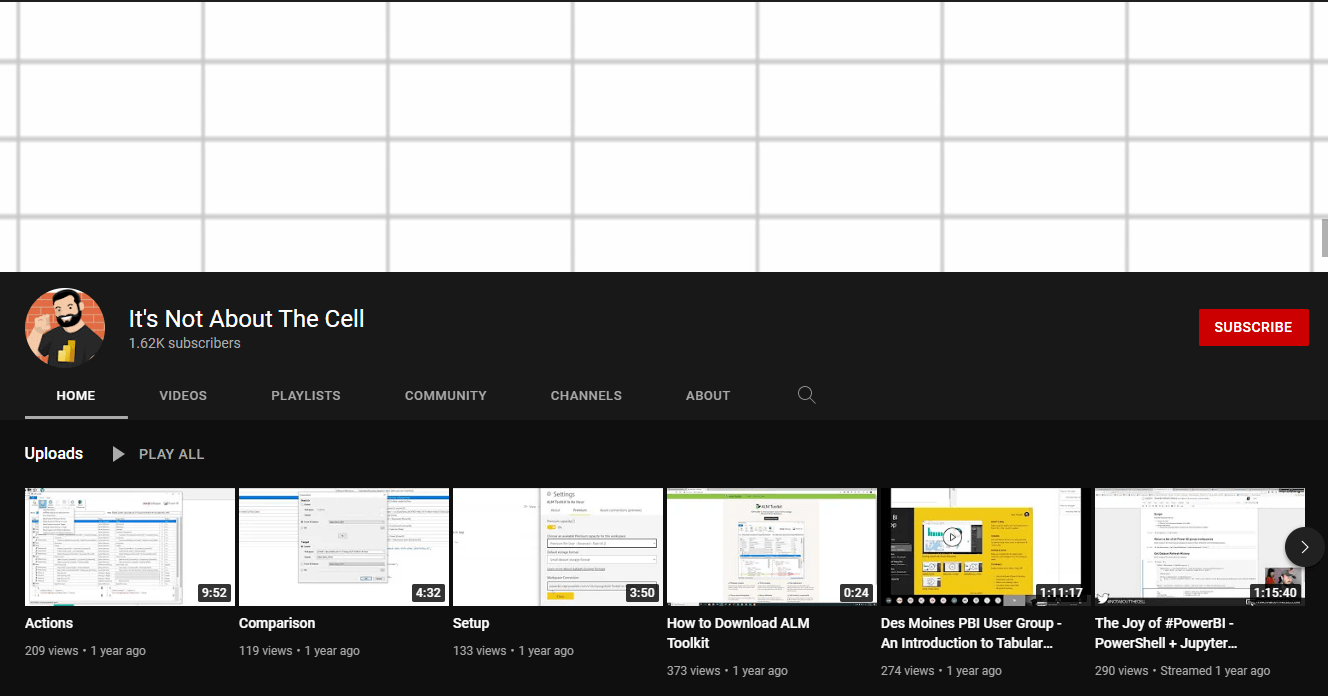Click How to Download ALM Toolkit title

coord(738,633)
